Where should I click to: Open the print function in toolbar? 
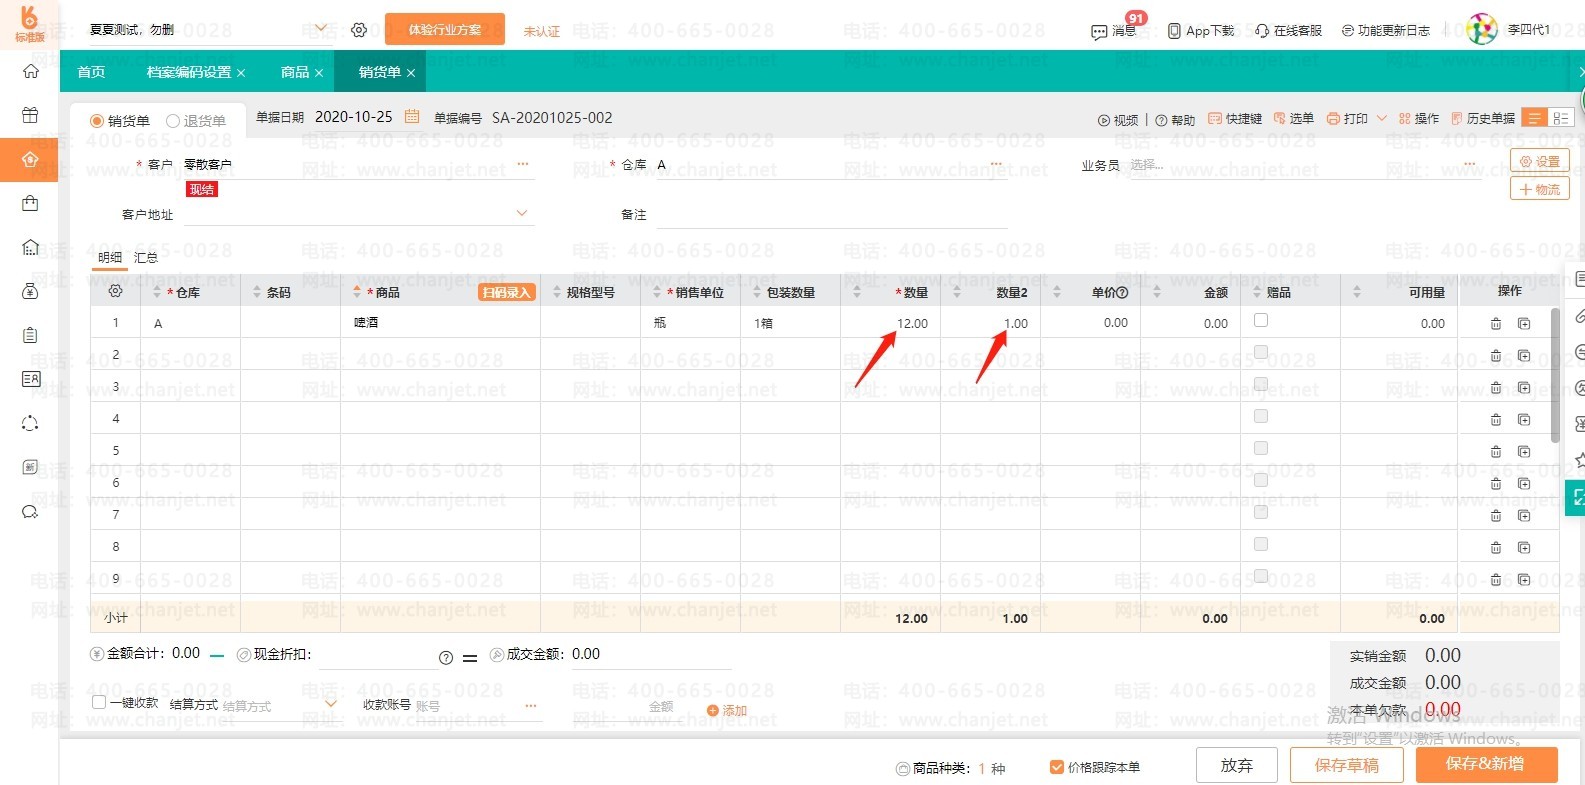click(x=1346, y=118)
